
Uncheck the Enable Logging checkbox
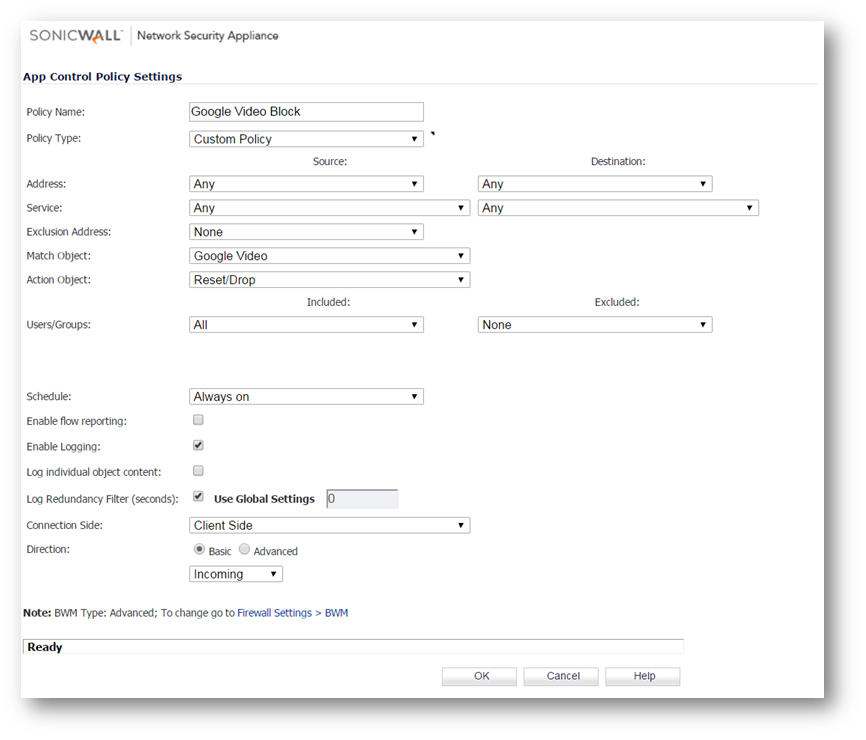(x=198, y=445)
